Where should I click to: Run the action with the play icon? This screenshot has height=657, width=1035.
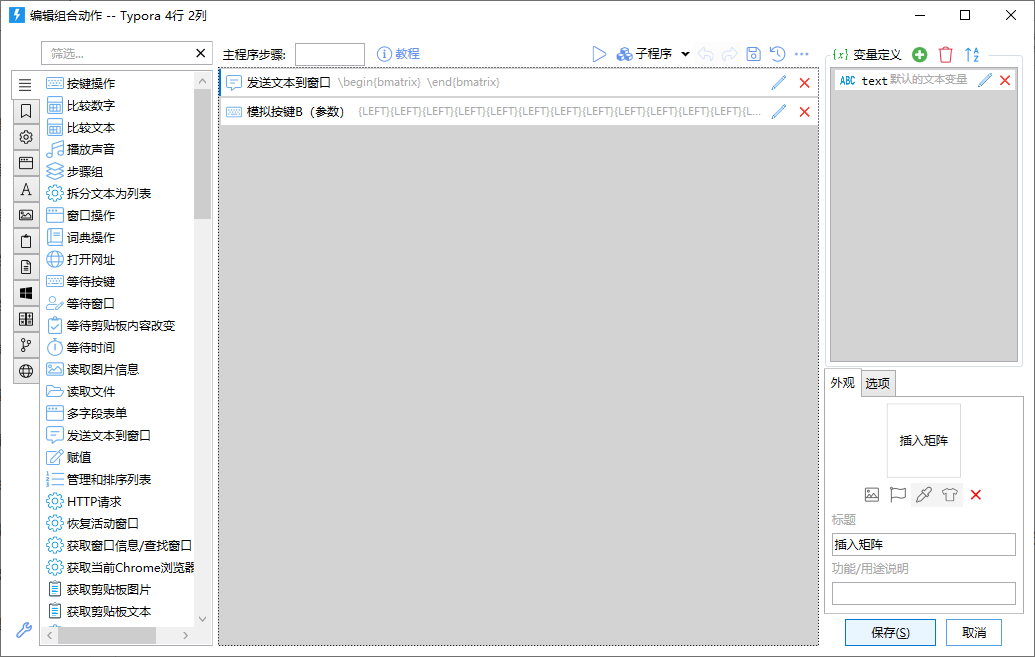coord(599,54)
